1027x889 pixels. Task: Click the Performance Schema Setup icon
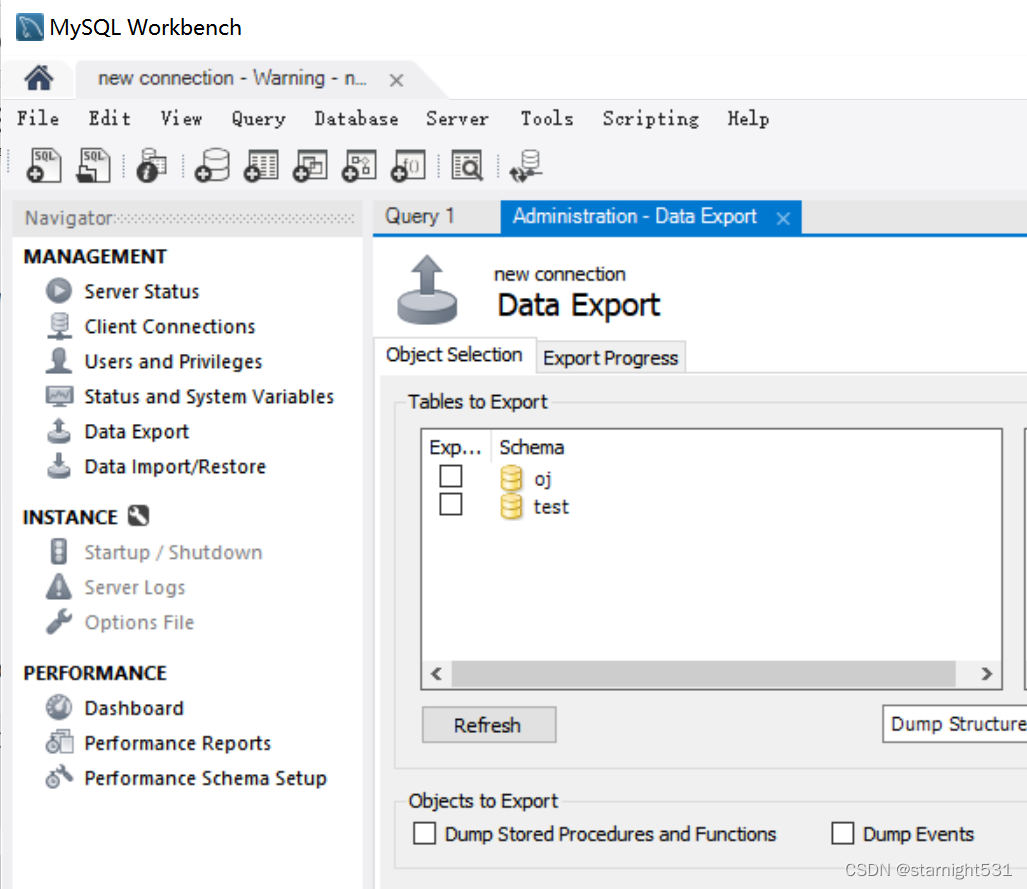click(x=59, y=777)
